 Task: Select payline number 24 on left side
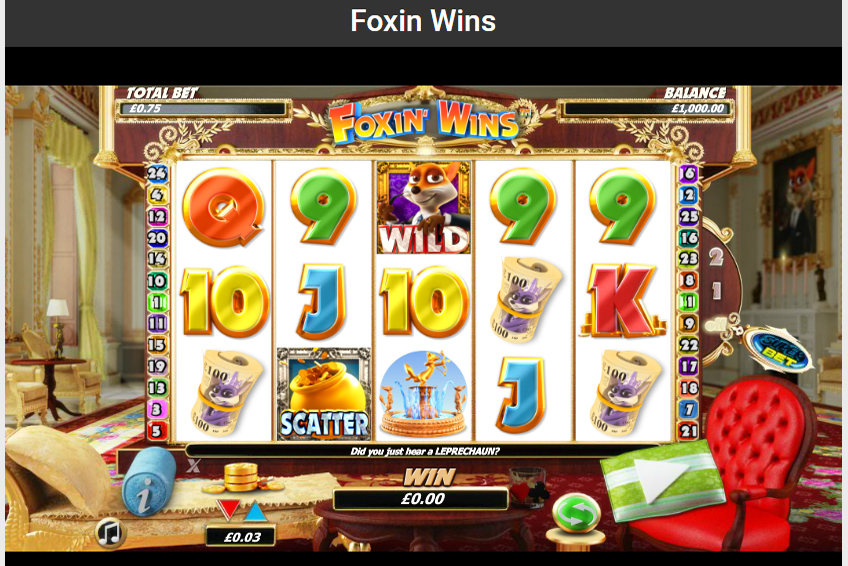pyautogui.click(x=157, y=173)
